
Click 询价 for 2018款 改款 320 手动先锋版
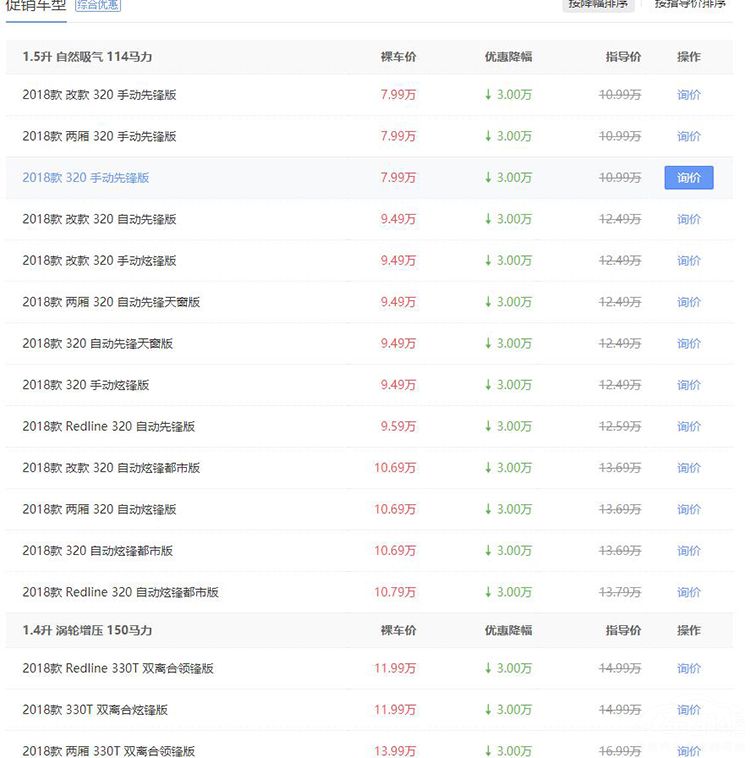click(689, 95)
